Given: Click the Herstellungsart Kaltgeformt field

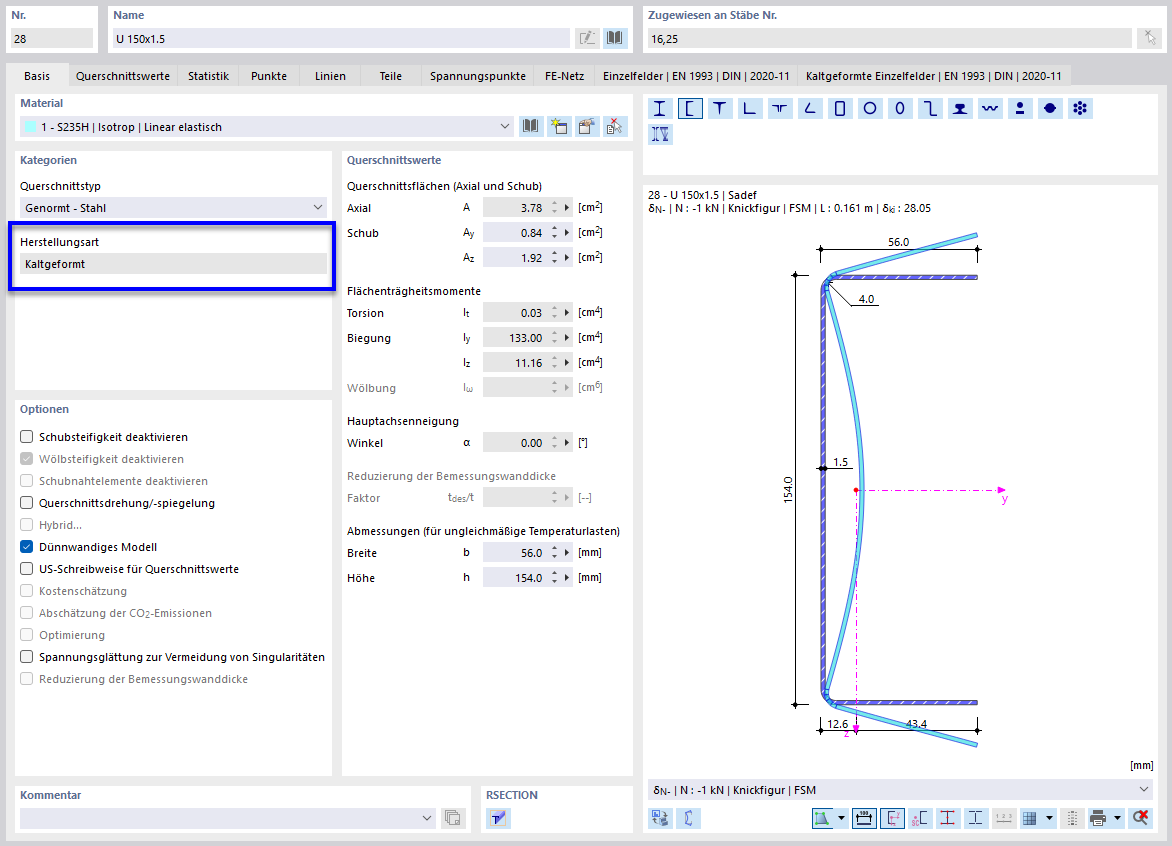Looking at the screenshot, I should (173, 264).
